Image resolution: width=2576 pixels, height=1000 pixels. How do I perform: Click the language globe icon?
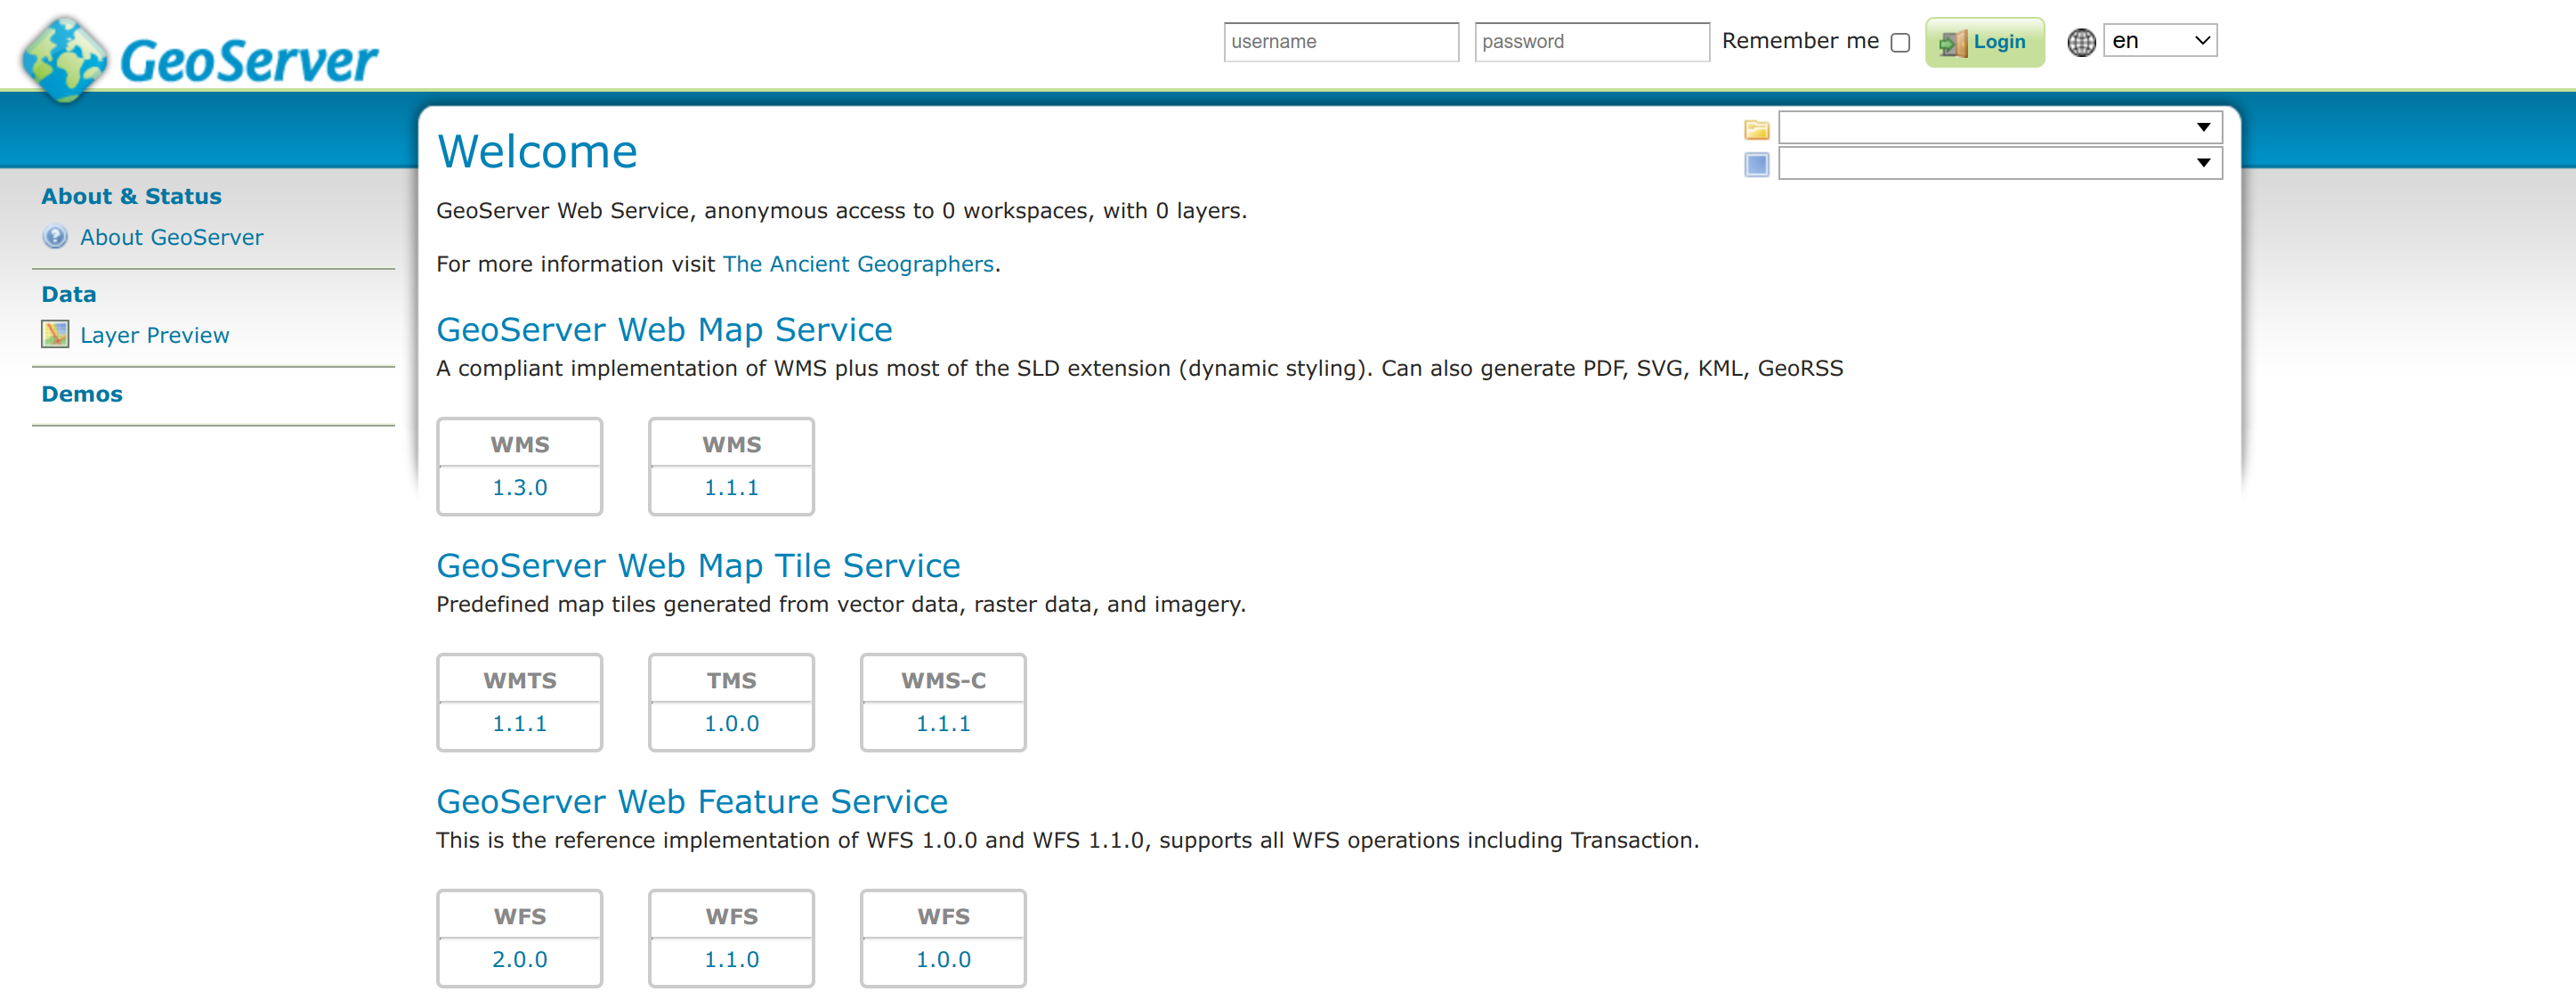coord(2081,42)
